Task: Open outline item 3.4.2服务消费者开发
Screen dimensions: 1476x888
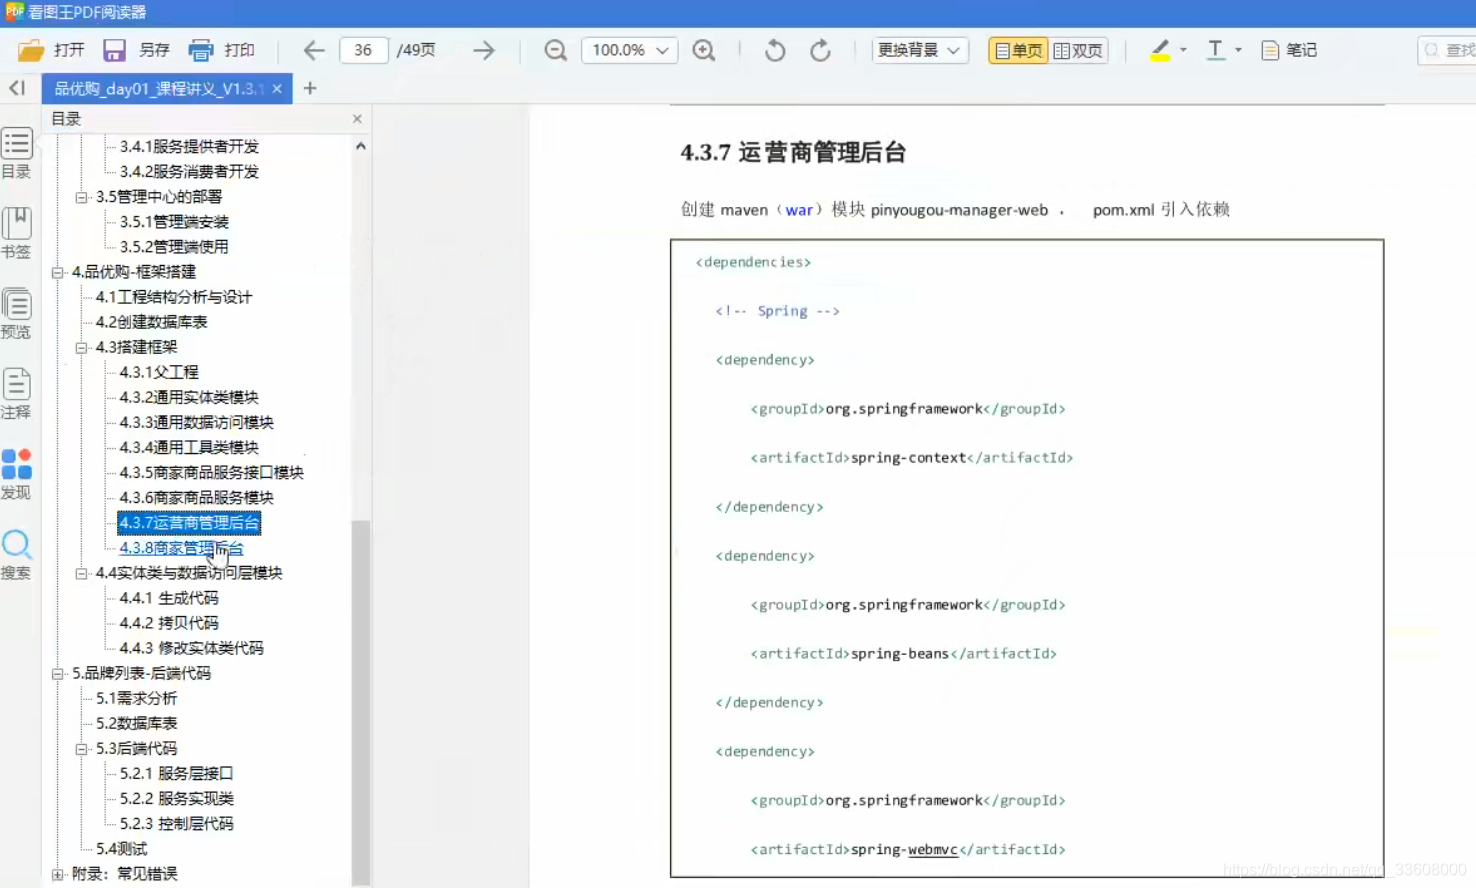Action: click(x=189, y=172)
